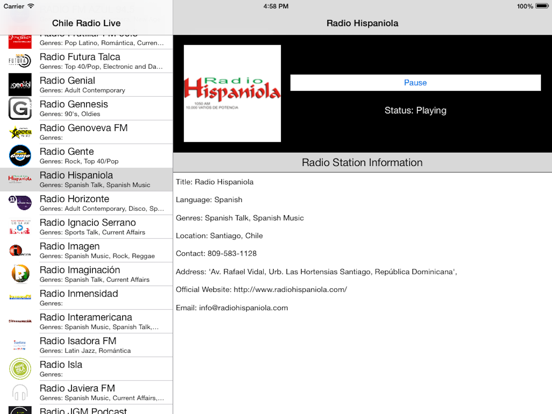Select the Radio Isadora FM logo icon
This screenshot has width=552, height=414.
click(x=20, y=345)
